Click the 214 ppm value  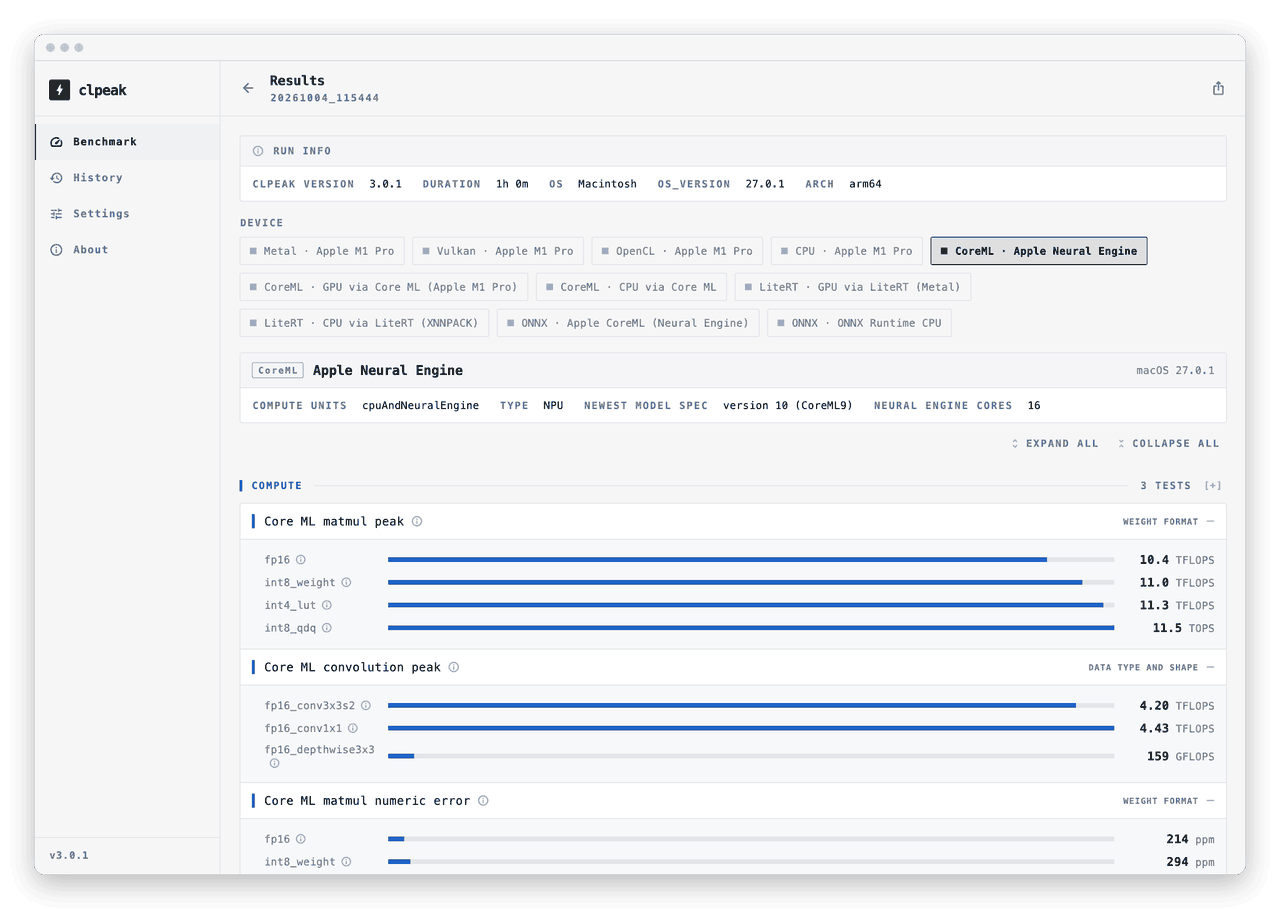(x=1190, y=839)
